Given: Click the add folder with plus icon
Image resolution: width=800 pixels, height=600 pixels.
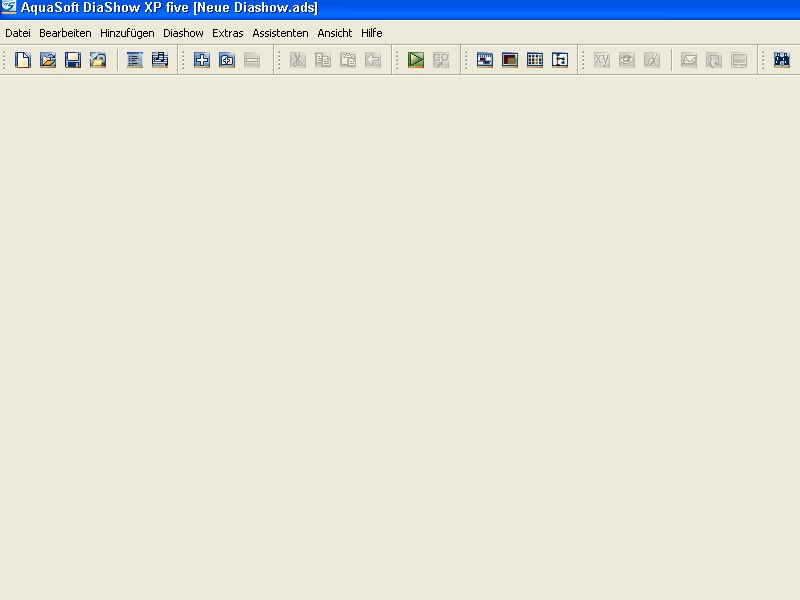Looking at the screenshot, I should (x=227, y=60).
